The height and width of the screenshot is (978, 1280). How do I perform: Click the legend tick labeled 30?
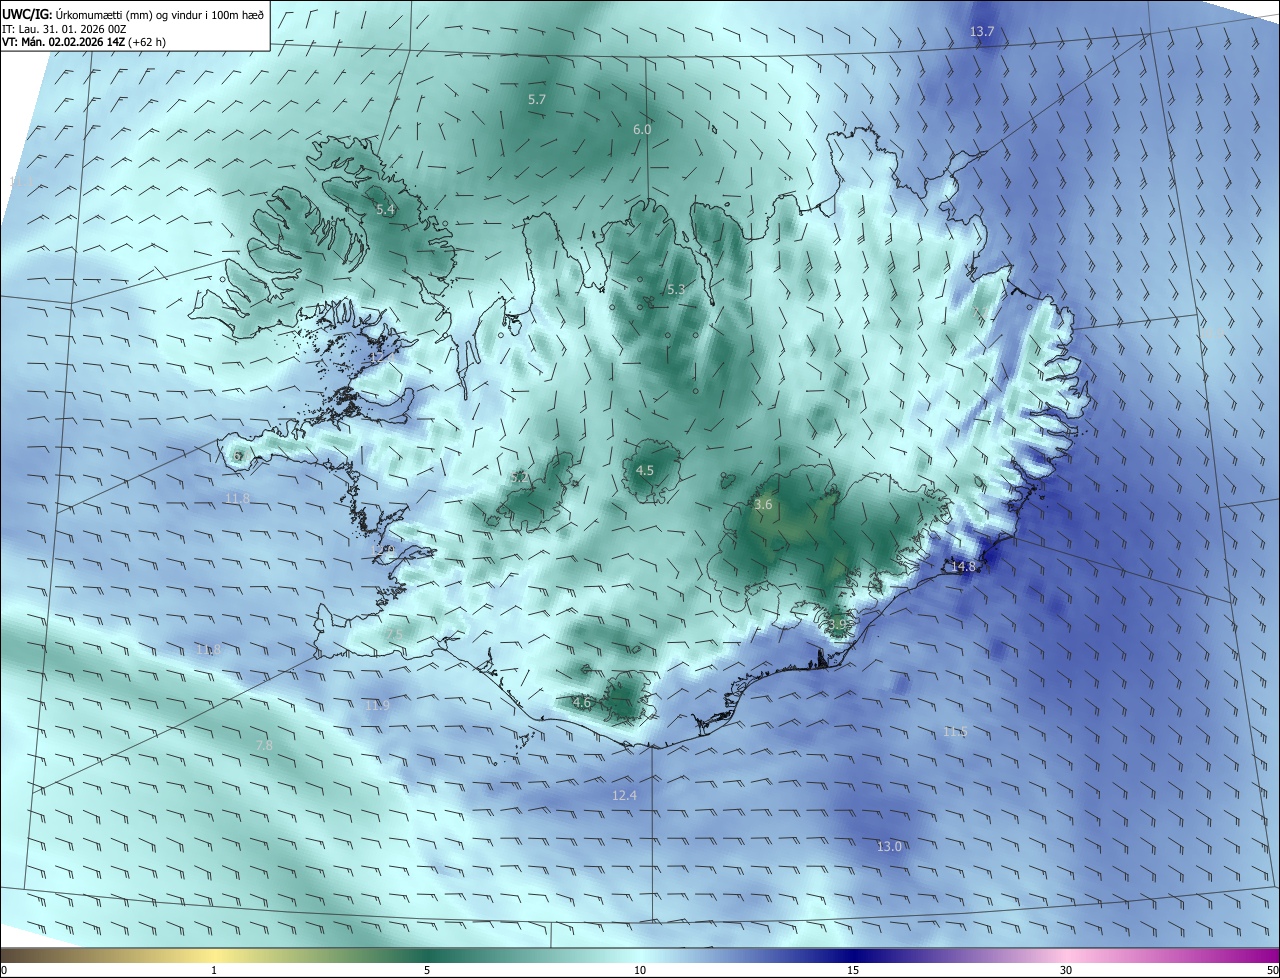click(1066, 970)
